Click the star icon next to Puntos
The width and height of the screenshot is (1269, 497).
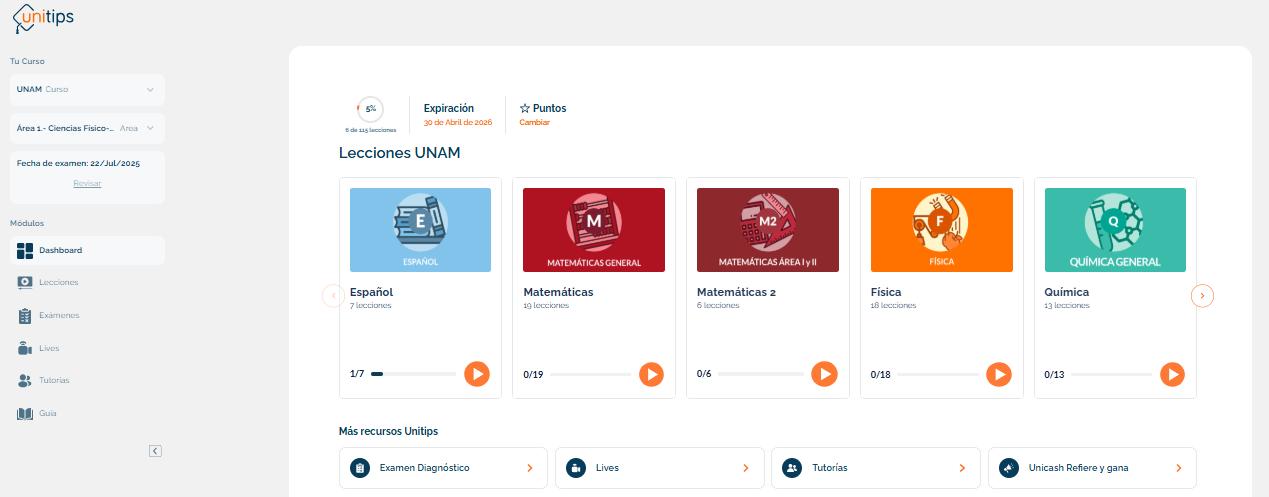point(525,108)
